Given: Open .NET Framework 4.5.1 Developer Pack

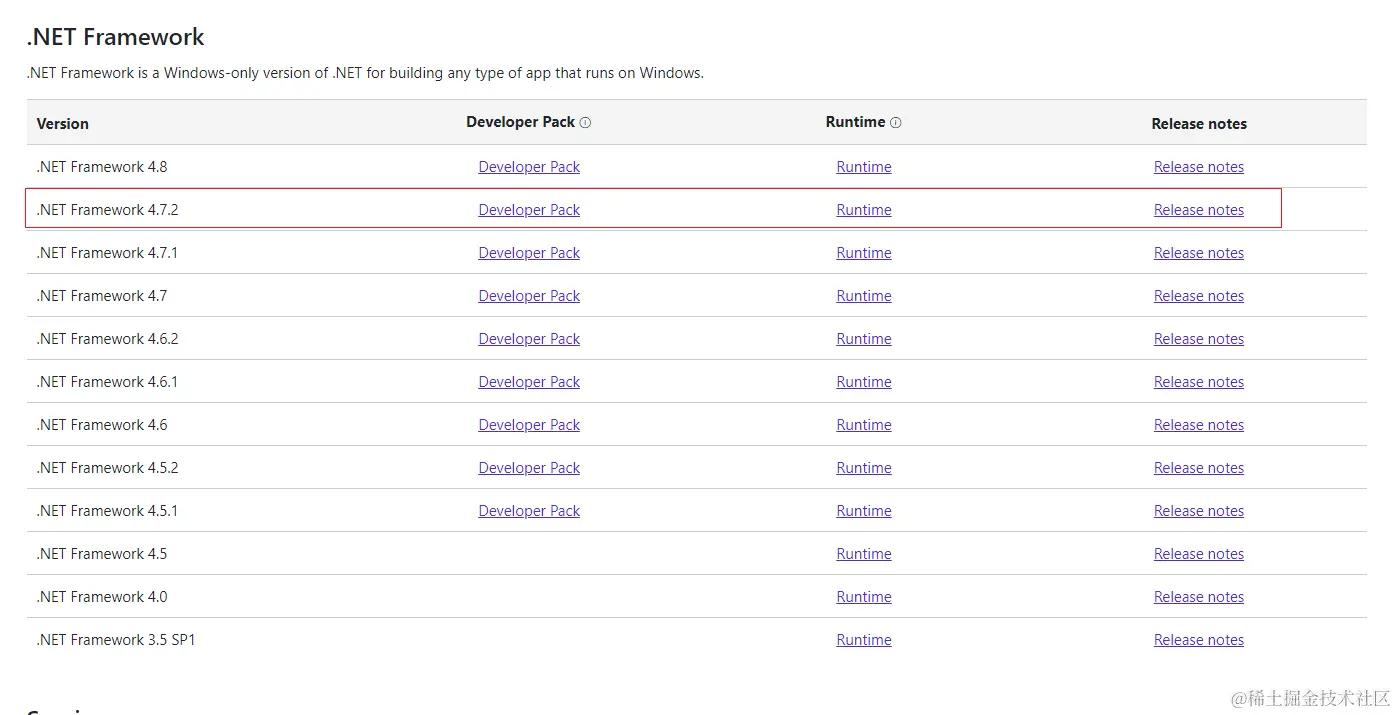Looking at the screenshot, I should 529,511.
